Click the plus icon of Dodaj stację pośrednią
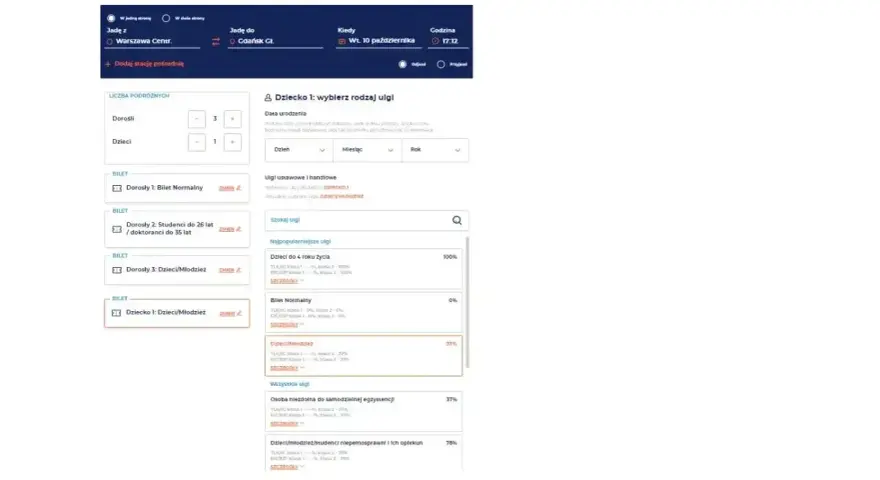The image size is (880, 480). pyautogui.click(x=108, y=64)
